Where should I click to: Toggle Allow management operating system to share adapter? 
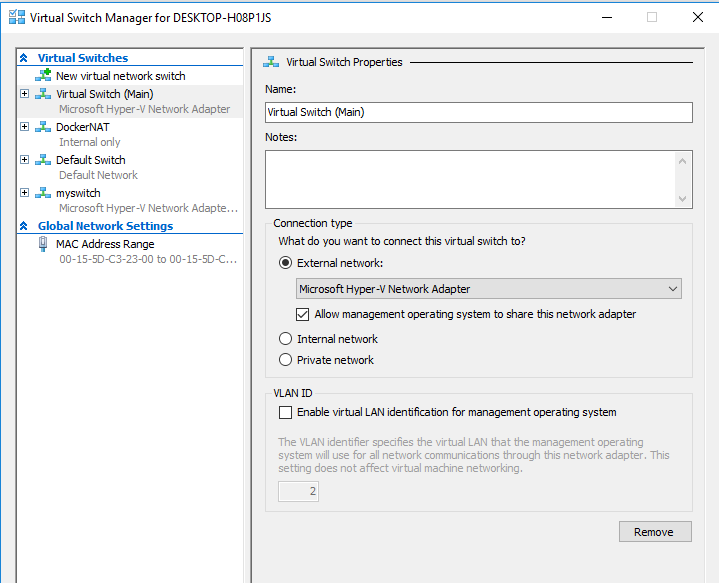(302, 314)
